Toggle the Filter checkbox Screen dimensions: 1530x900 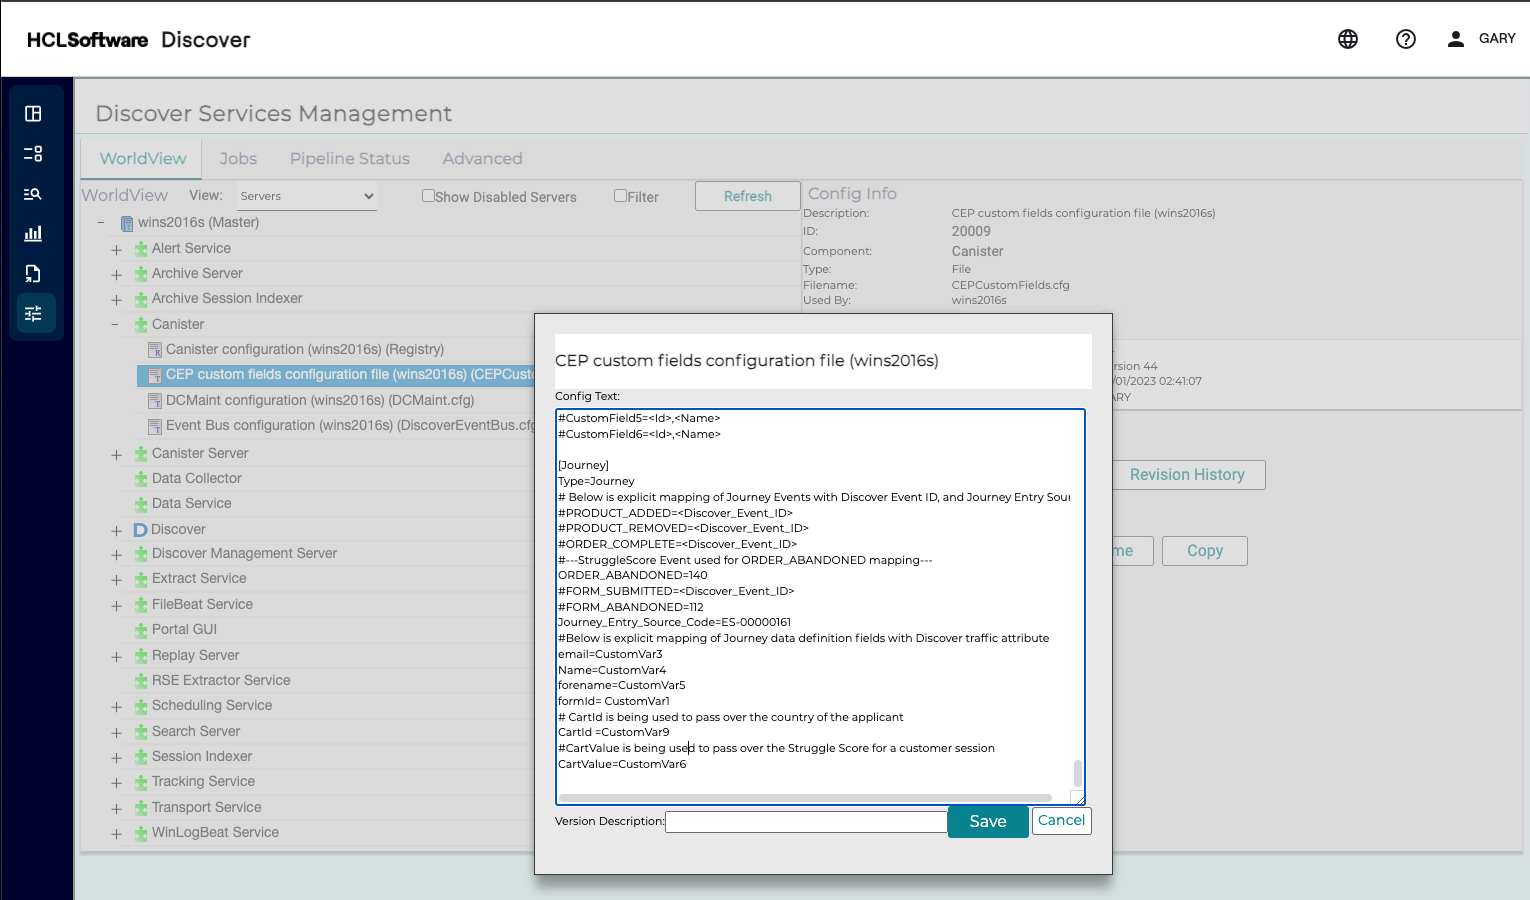point(620,196)
